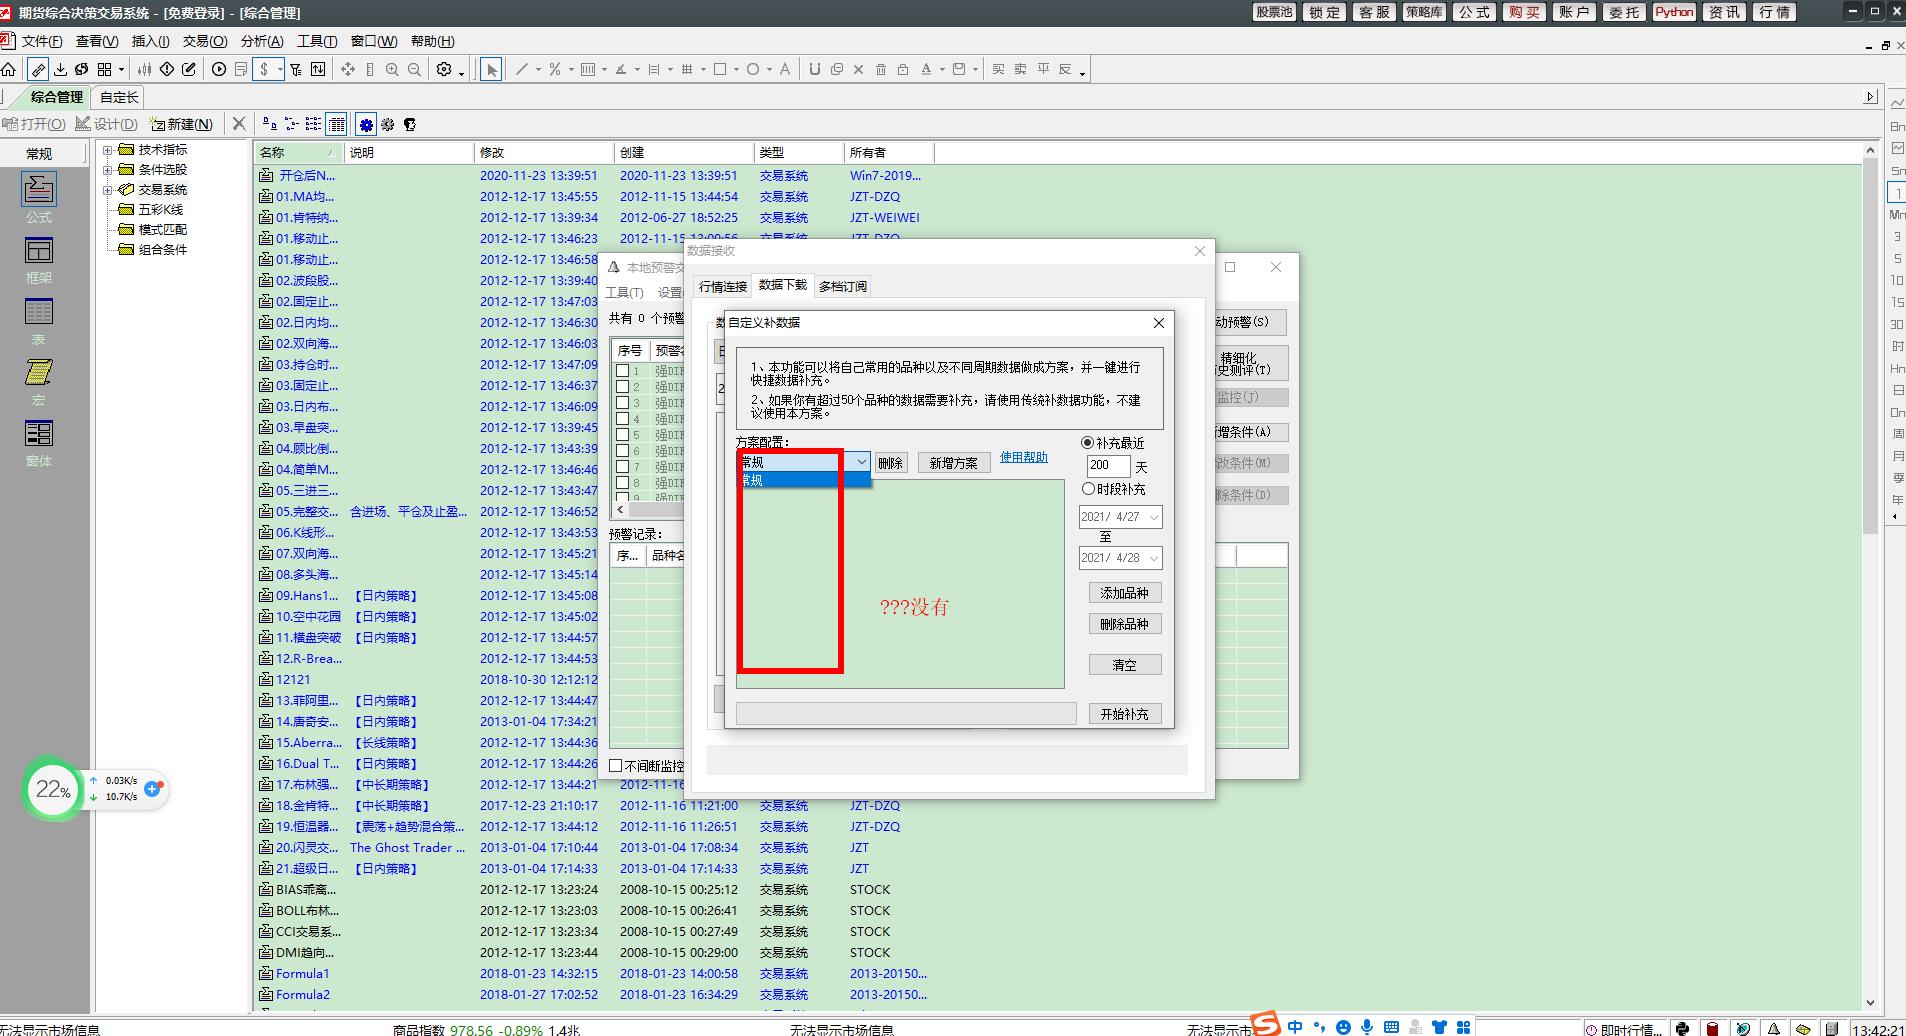
Task: Switch to the 行情连接 tab
Action: point(723,286)
